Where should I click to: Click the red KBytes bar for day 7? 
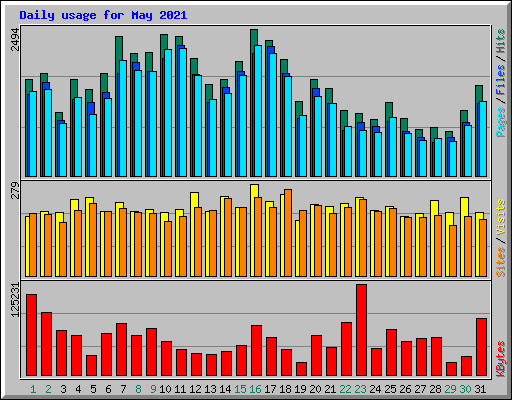click(x=122, y=350)
